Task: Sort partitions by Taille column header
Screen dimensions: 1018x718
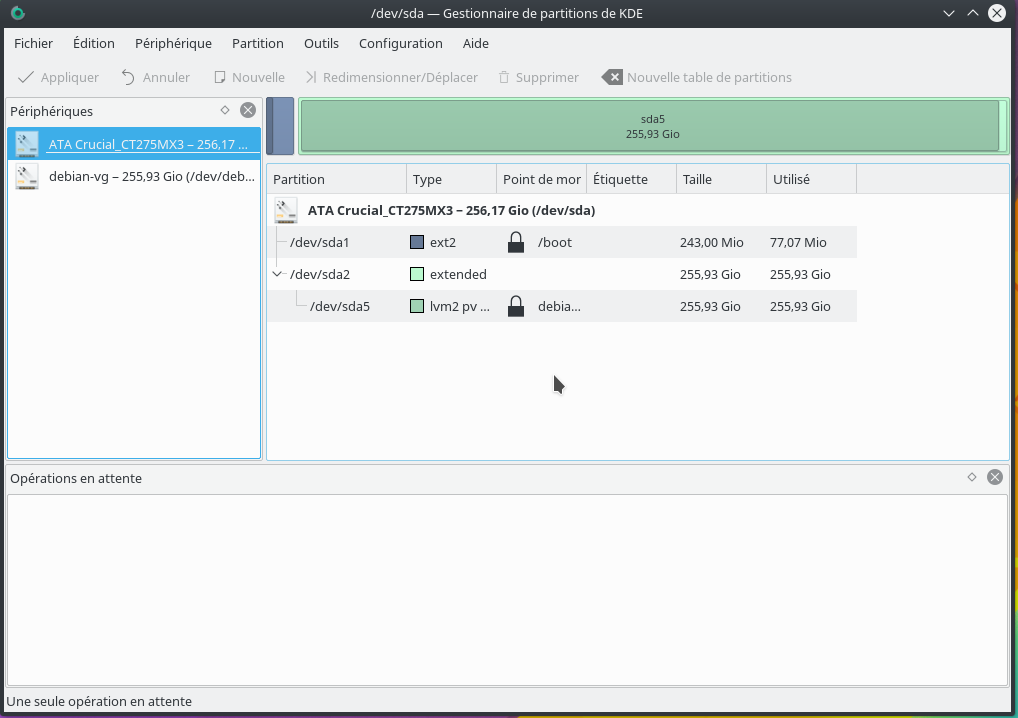Action: click(x=720, y=179)
